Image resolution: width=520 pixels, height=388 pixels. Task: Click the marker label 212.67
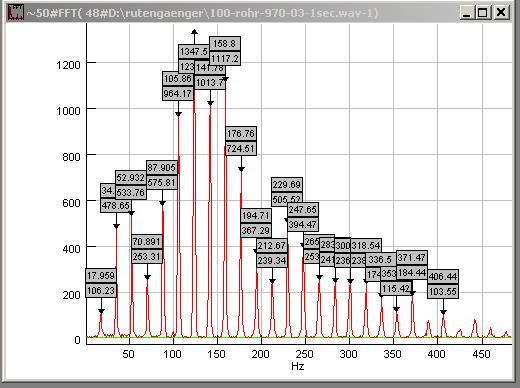click(x=272, y=246)
